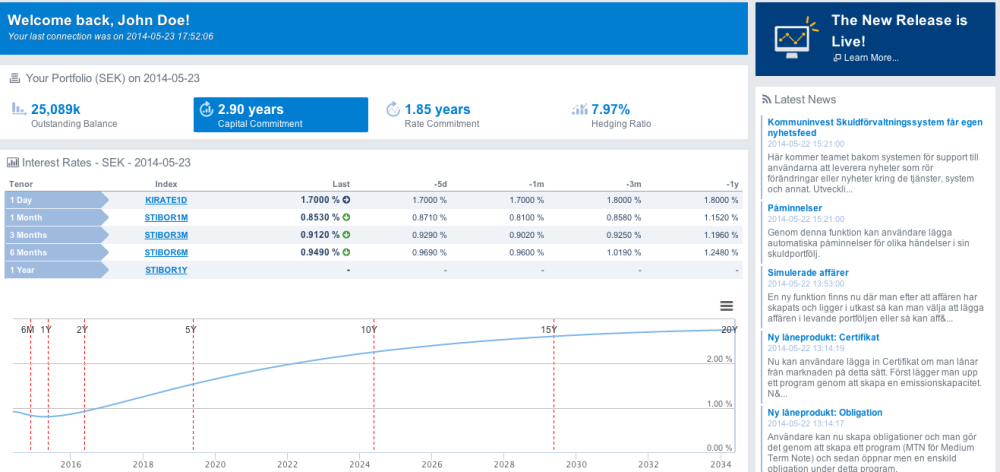Click the unchanged arrow icon for KIRATE1D
The height and width of the screenshot is (472, 1000).
click(347, 200)
